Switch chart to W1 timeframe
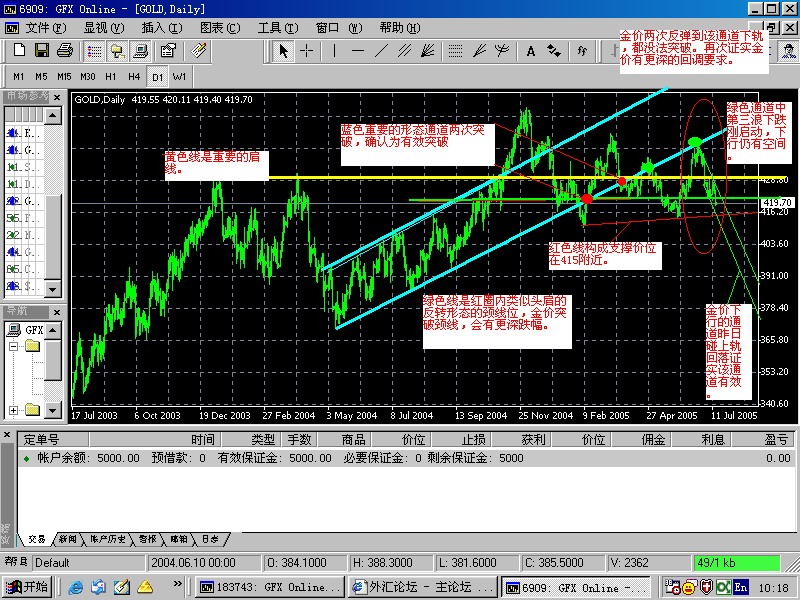 tap(180, 77)
